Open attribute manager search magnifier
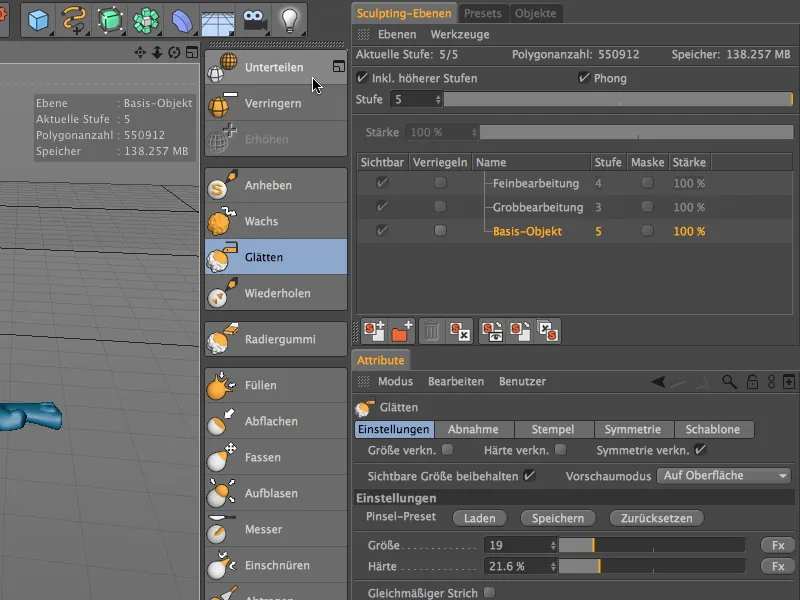 click(729, 382)
